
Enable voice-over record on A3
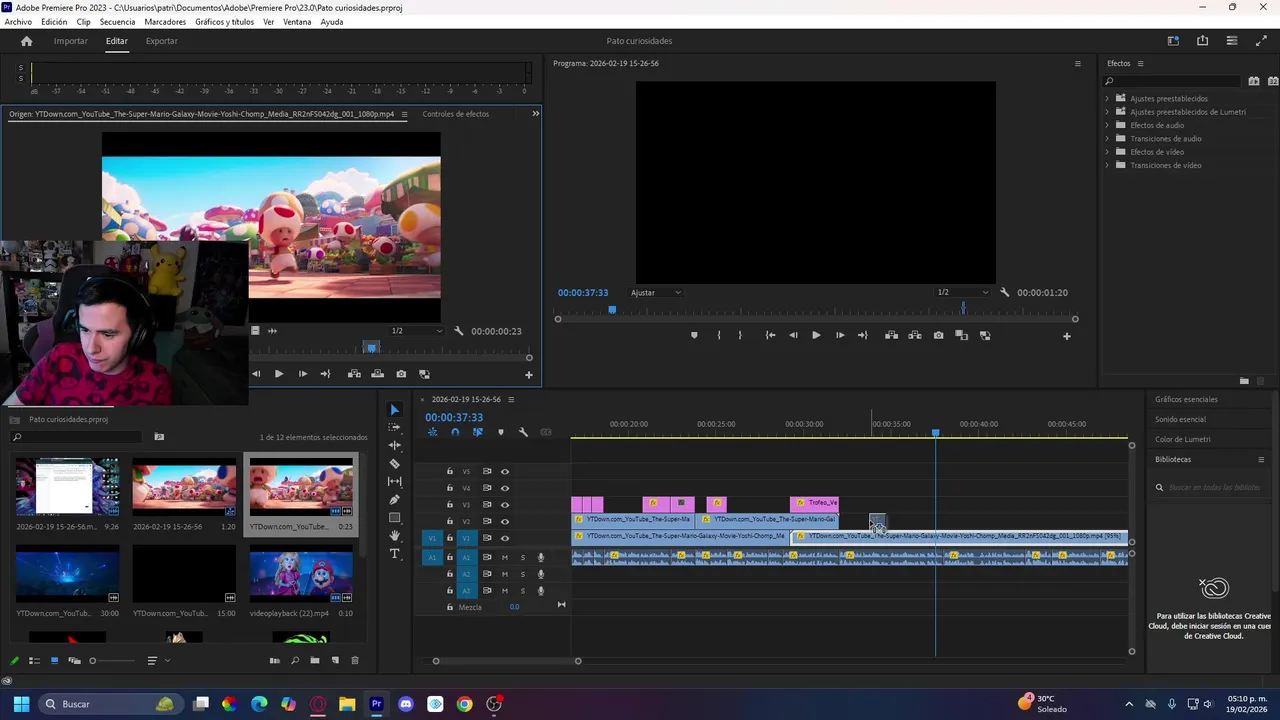[x=541, y=591]
